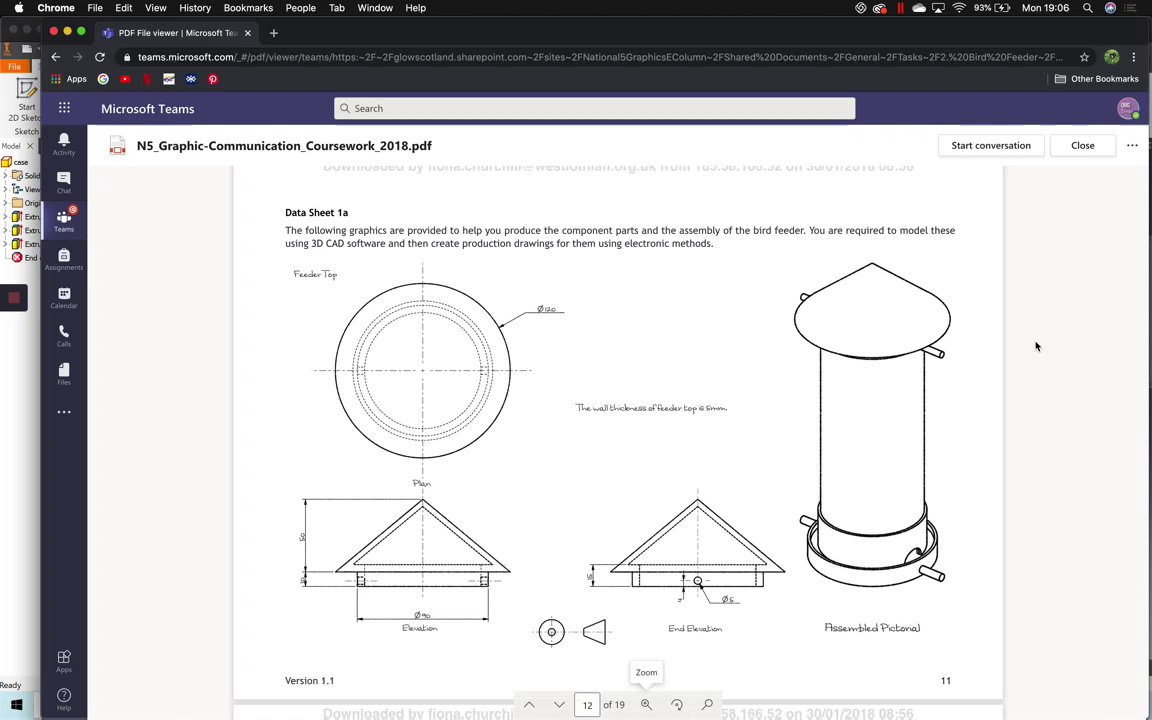
Task: Open Apps store in Teams sidebar
Action: 64,661
